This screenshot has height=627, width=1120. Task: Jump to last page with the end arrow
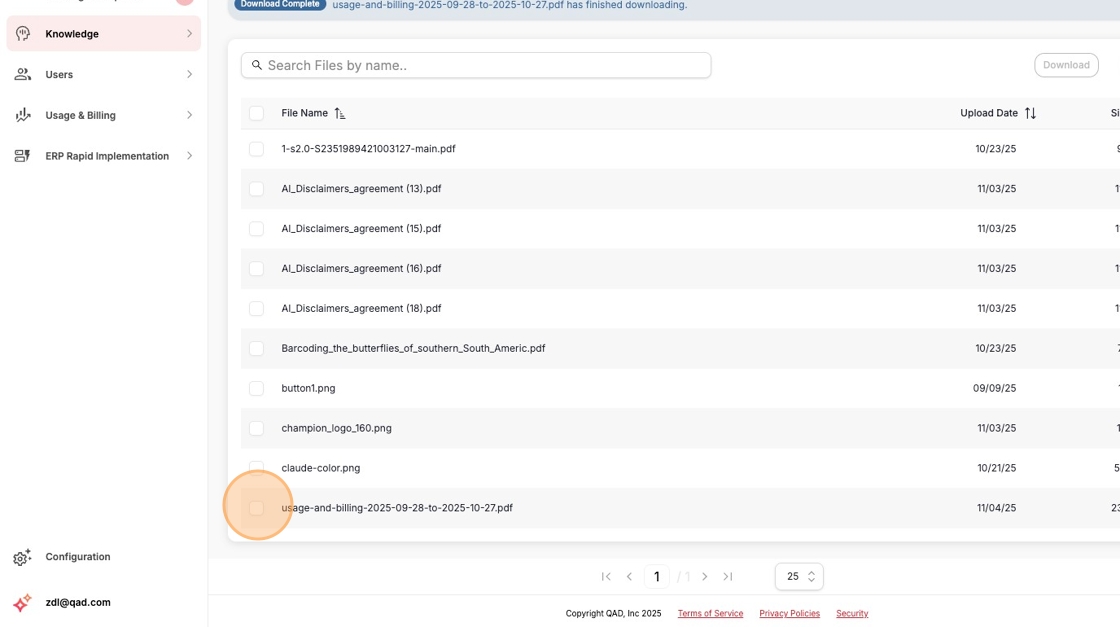pyautogui.click(x=728, y=576)
